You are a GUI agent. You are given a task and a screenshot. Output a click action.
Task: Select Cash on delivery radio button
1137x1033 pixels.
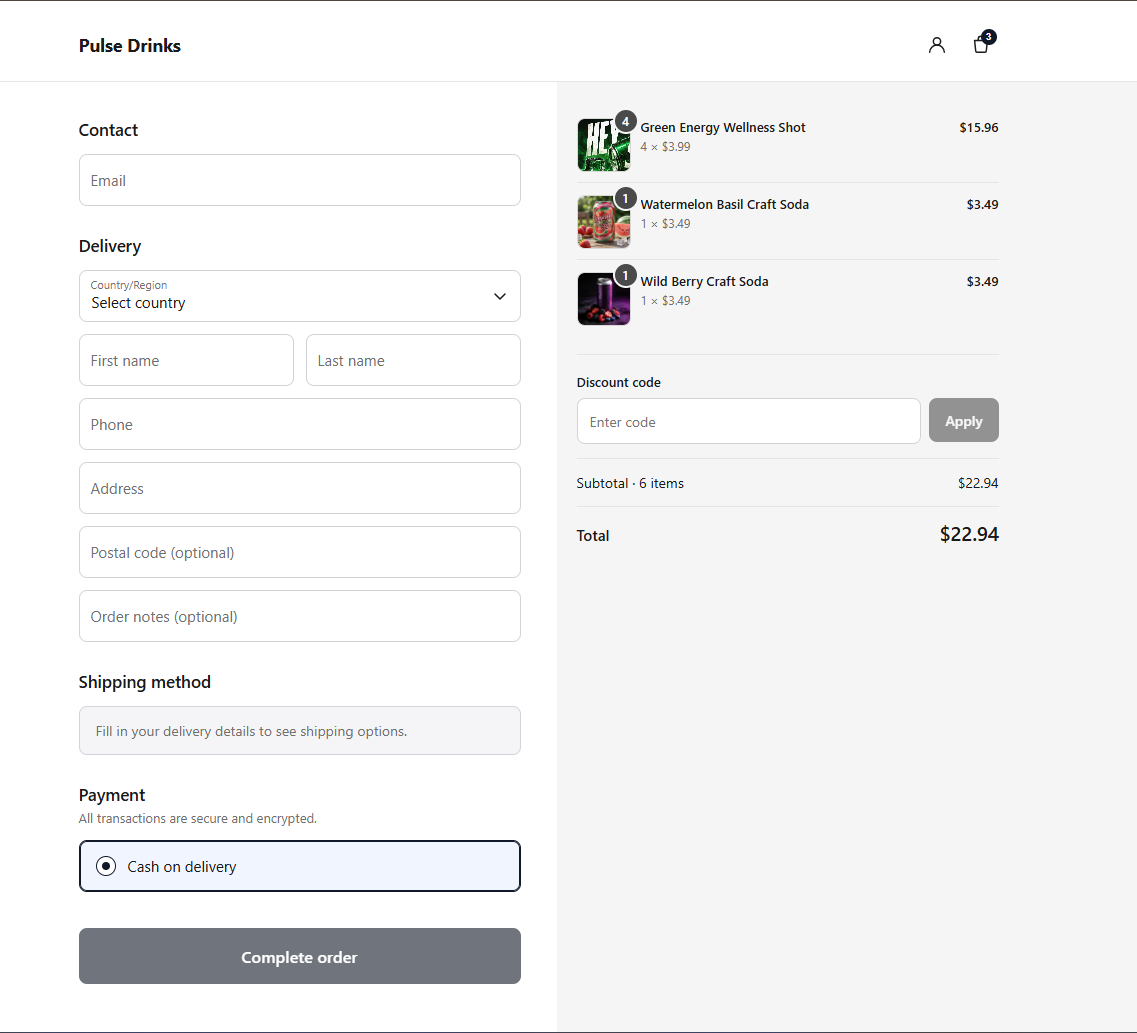tap(106, 866)
